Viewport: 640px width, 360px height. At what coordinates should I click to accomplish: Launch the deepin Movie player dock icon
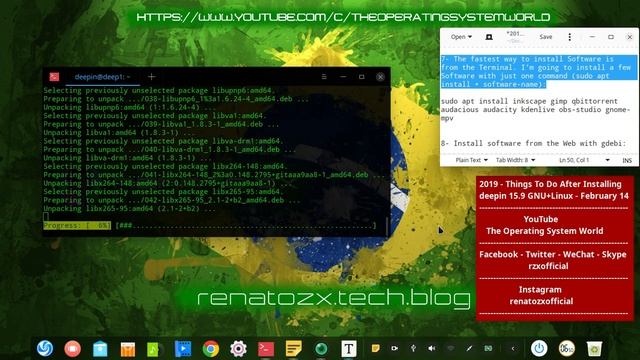click(x=183, y=349)
